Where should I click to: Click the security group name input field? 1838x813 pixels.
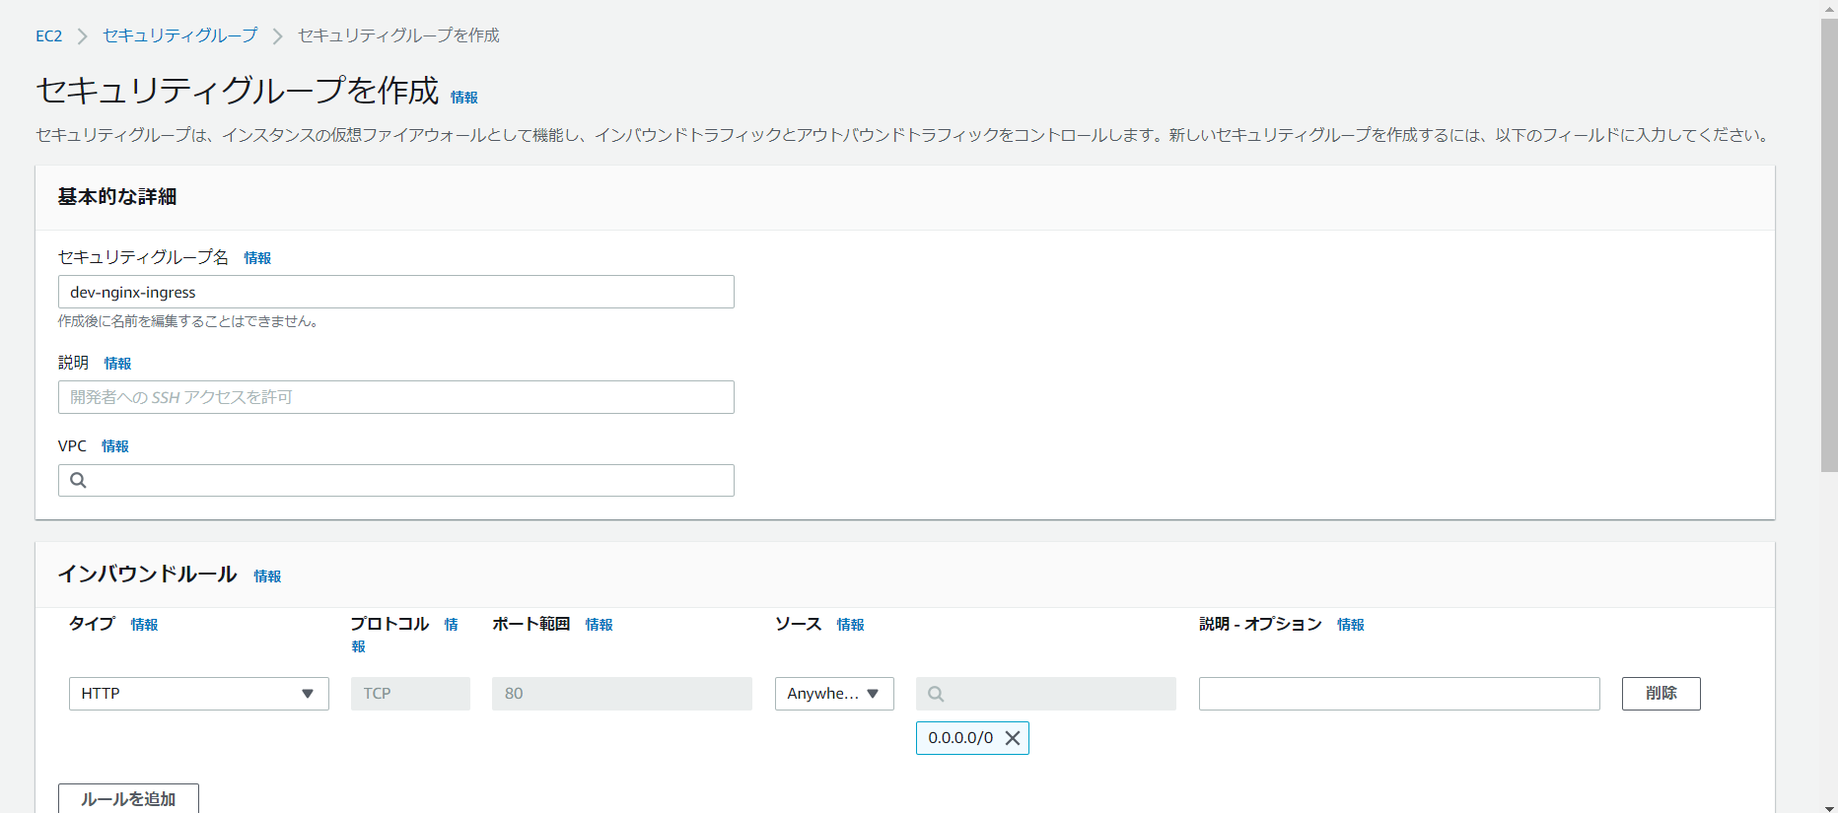[x=396, y=292]
